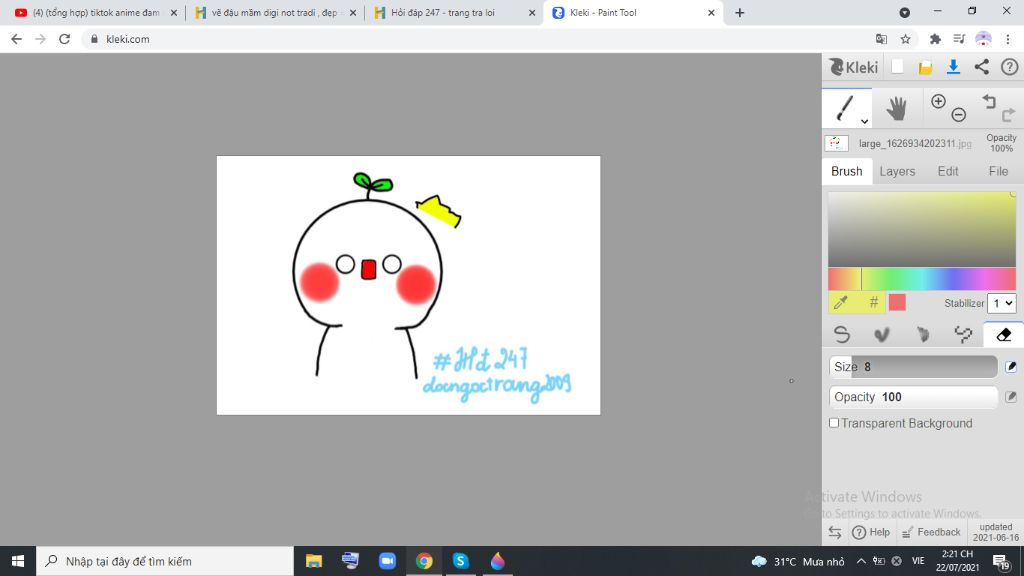Zoom out of the canvas
1024x576 pixels.
959,115
